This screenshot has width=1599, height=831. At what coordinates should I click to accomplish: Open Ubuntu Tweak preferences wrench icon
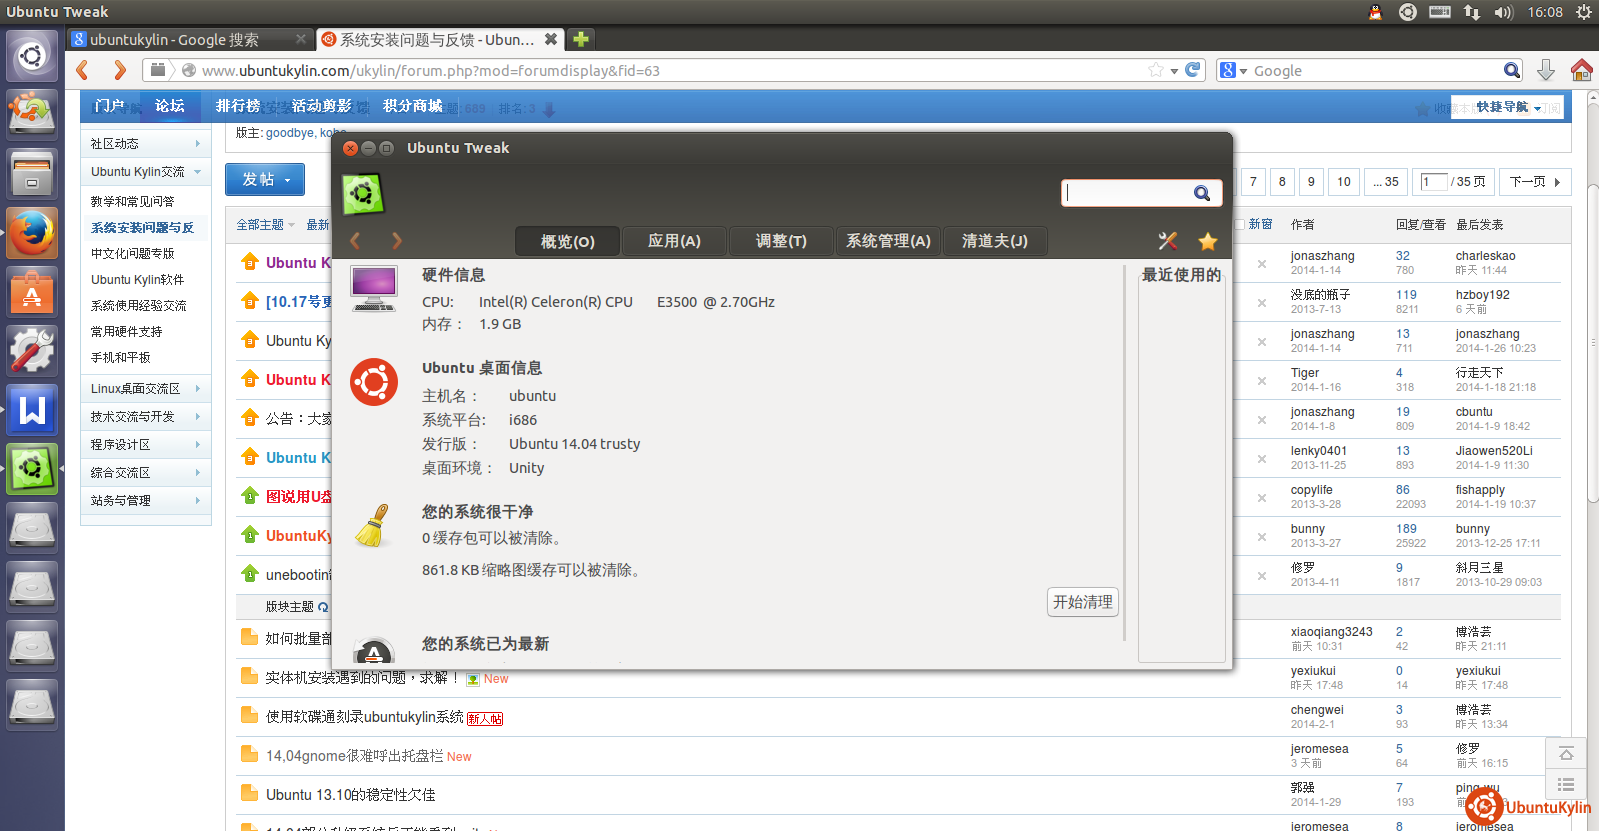tap(1167, 241)
